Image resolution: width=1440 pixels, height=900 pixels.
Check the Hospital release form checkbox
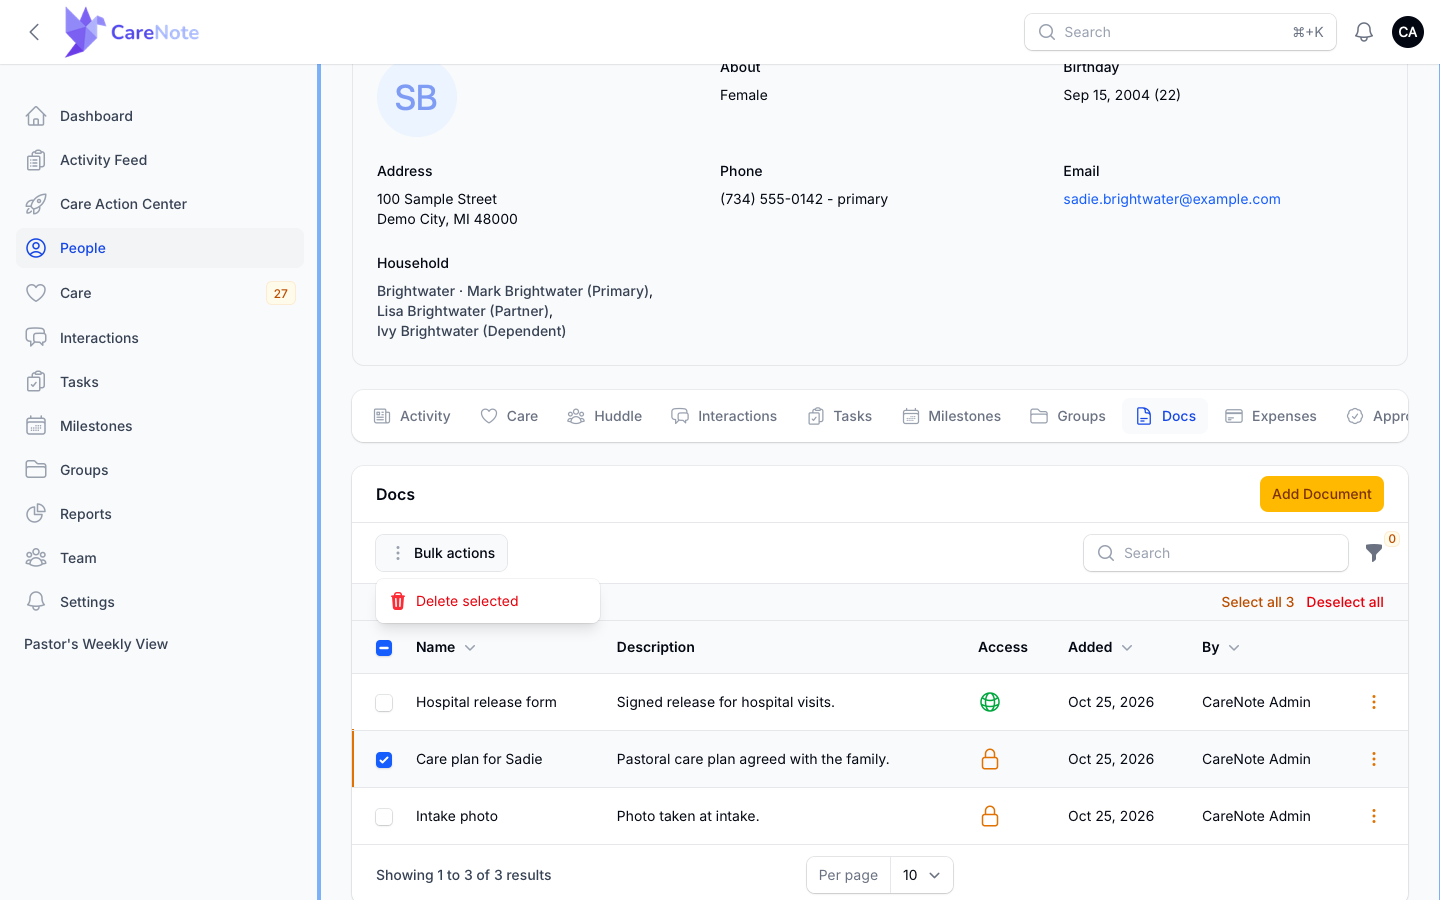tap(384, 703)
